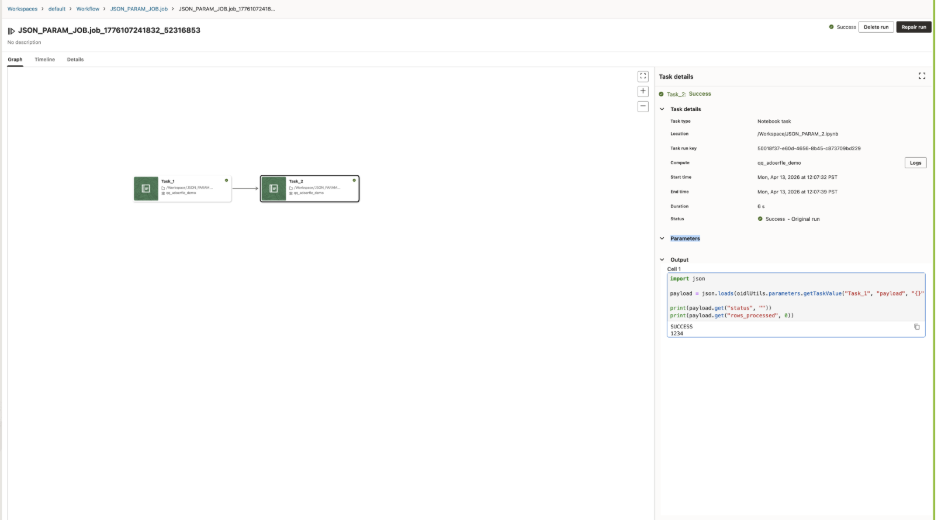Viewport: 936px width, 520px height.
Task: Click the green status dot on the Task_1 node
Action: click(x=226, y=180)
